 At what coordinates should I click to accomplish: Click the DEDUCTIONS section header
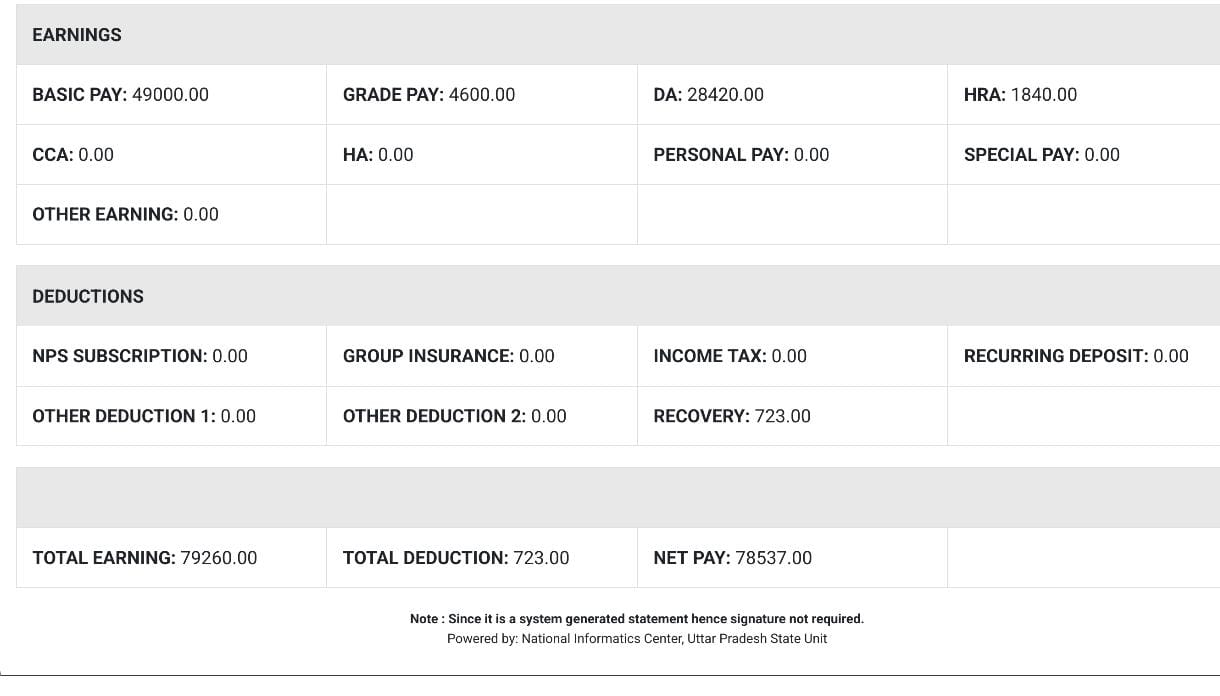click(88, 297)
